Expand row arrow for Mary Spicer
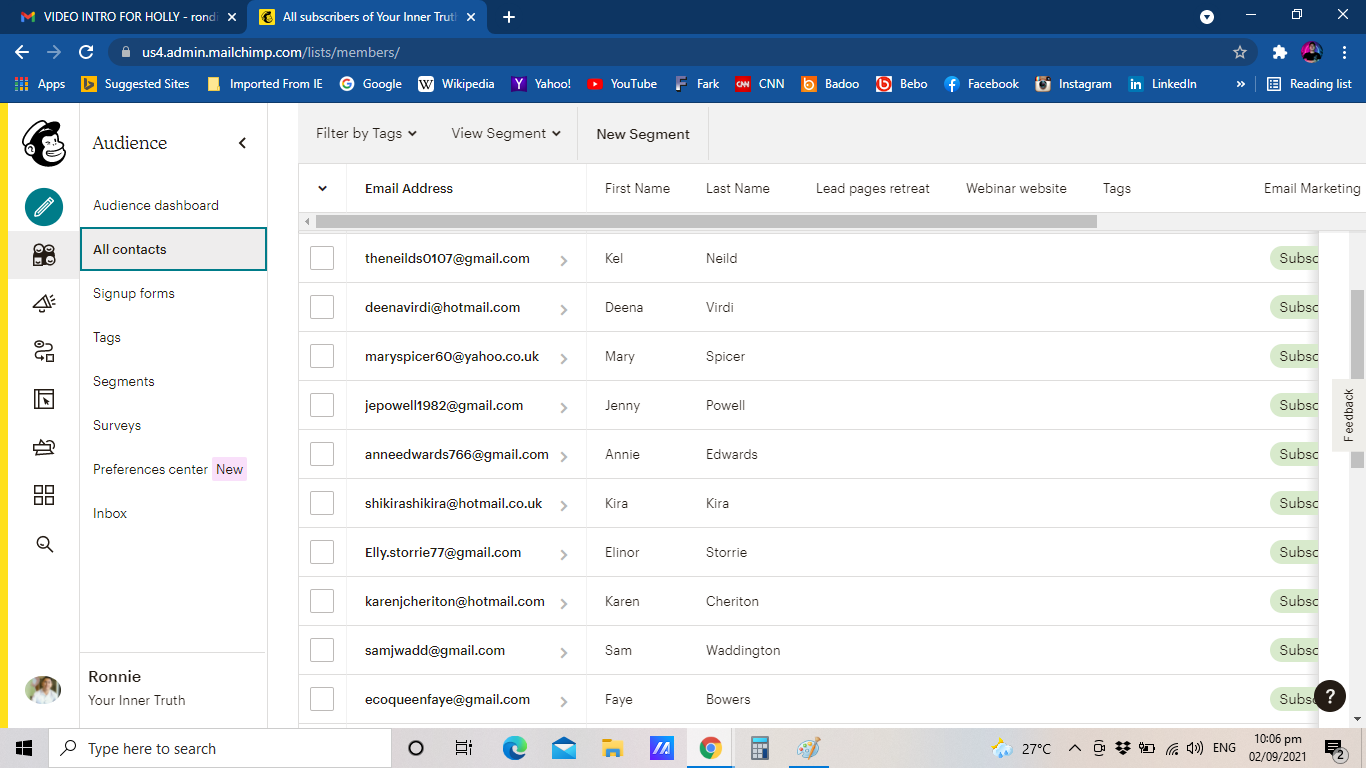1366x768 pixels. point(564,358)
